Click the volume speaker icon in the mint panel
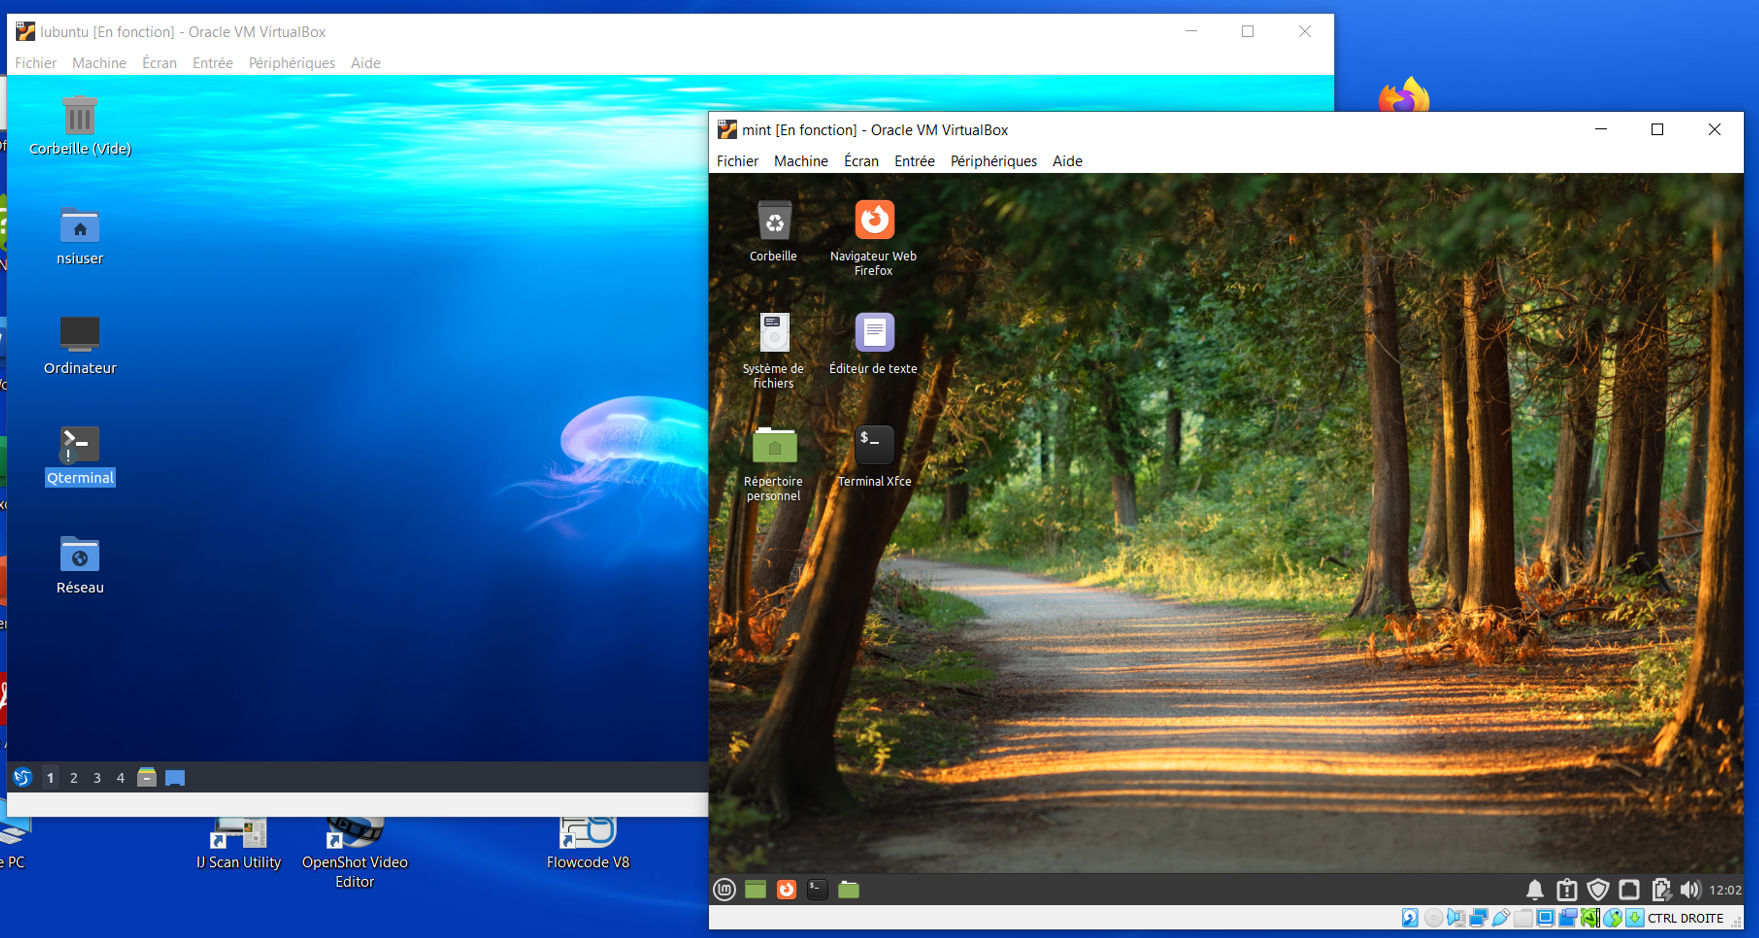This screenshot has height=938, width=1759. [1690, 889]
